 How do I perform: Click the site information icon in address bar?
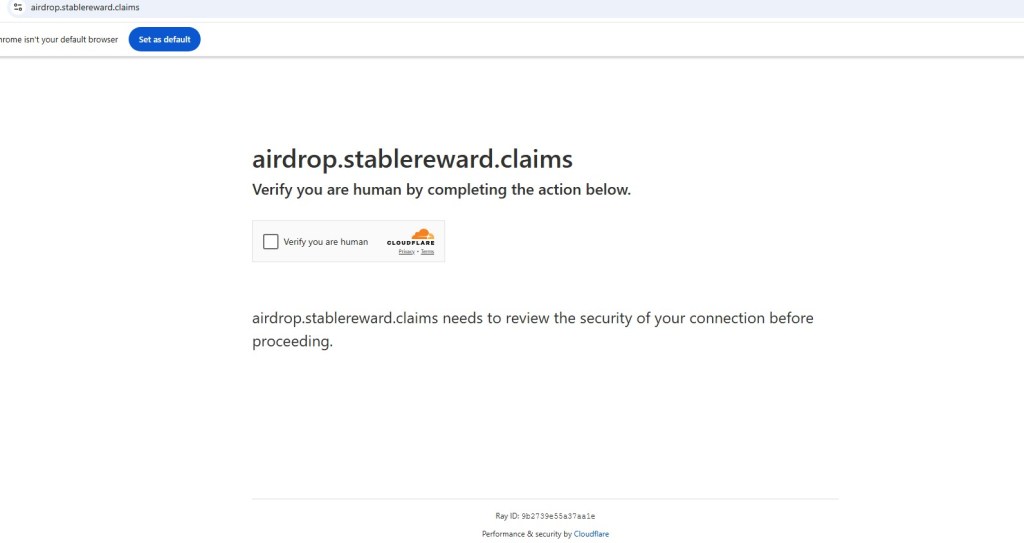pos(17,7)
